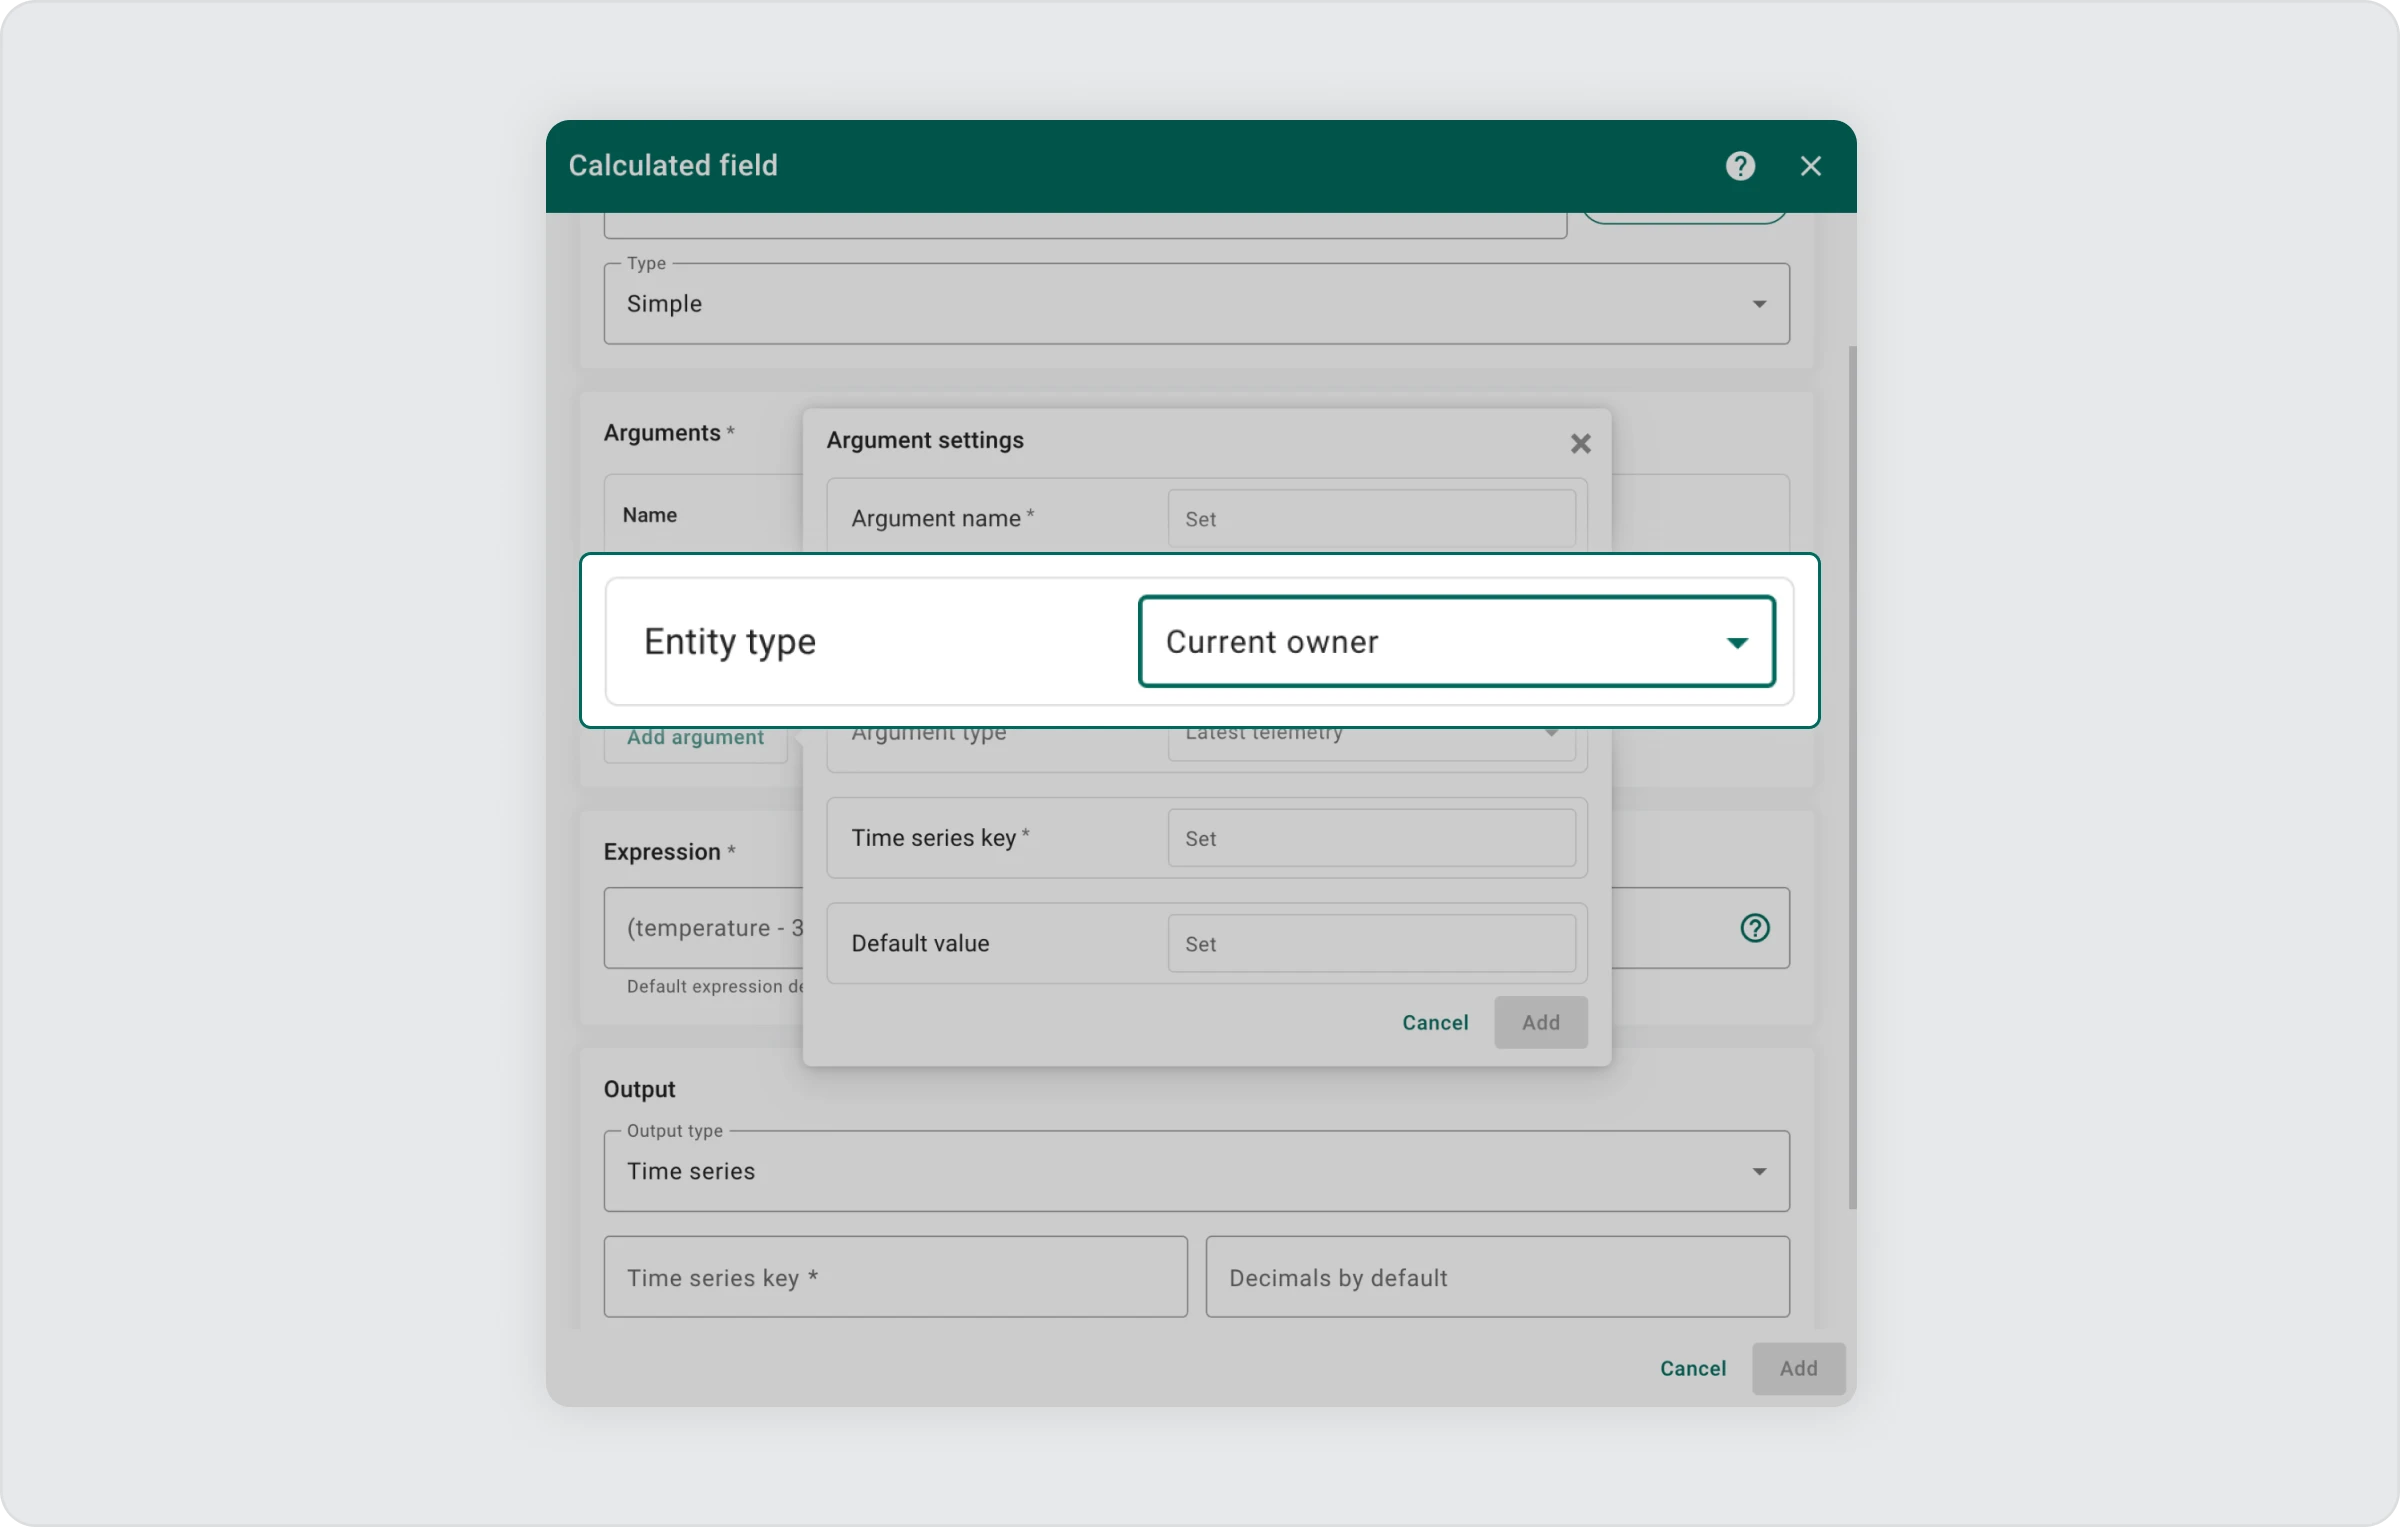
Task: Cancel the Argument settings popup
Action: tap(1435, 1022)
